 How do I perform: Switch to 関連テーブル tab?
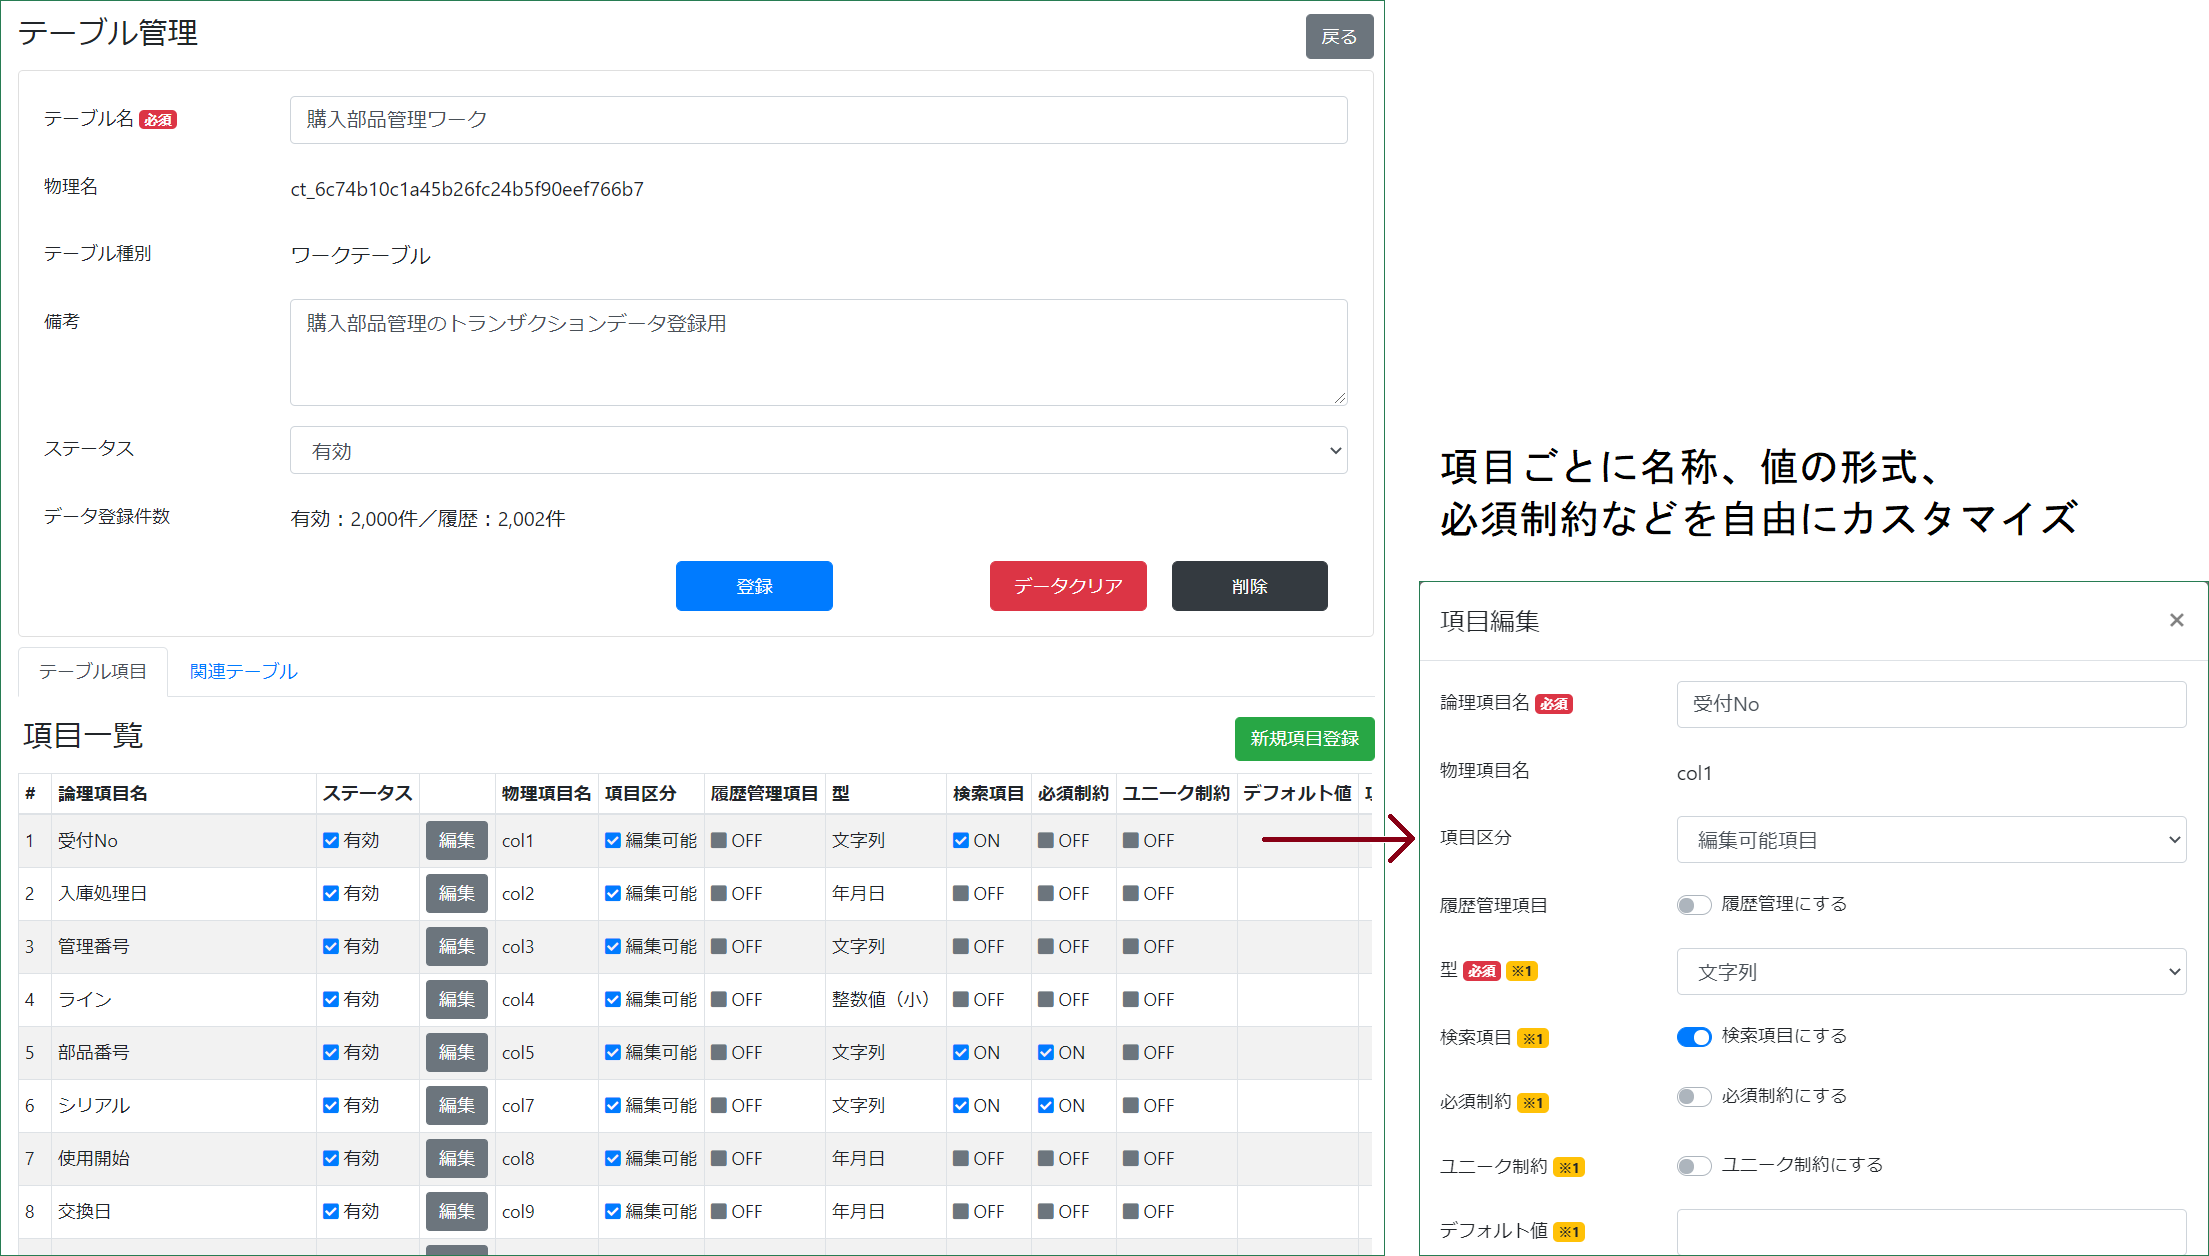pyautogui.click(x=243, y=671)
